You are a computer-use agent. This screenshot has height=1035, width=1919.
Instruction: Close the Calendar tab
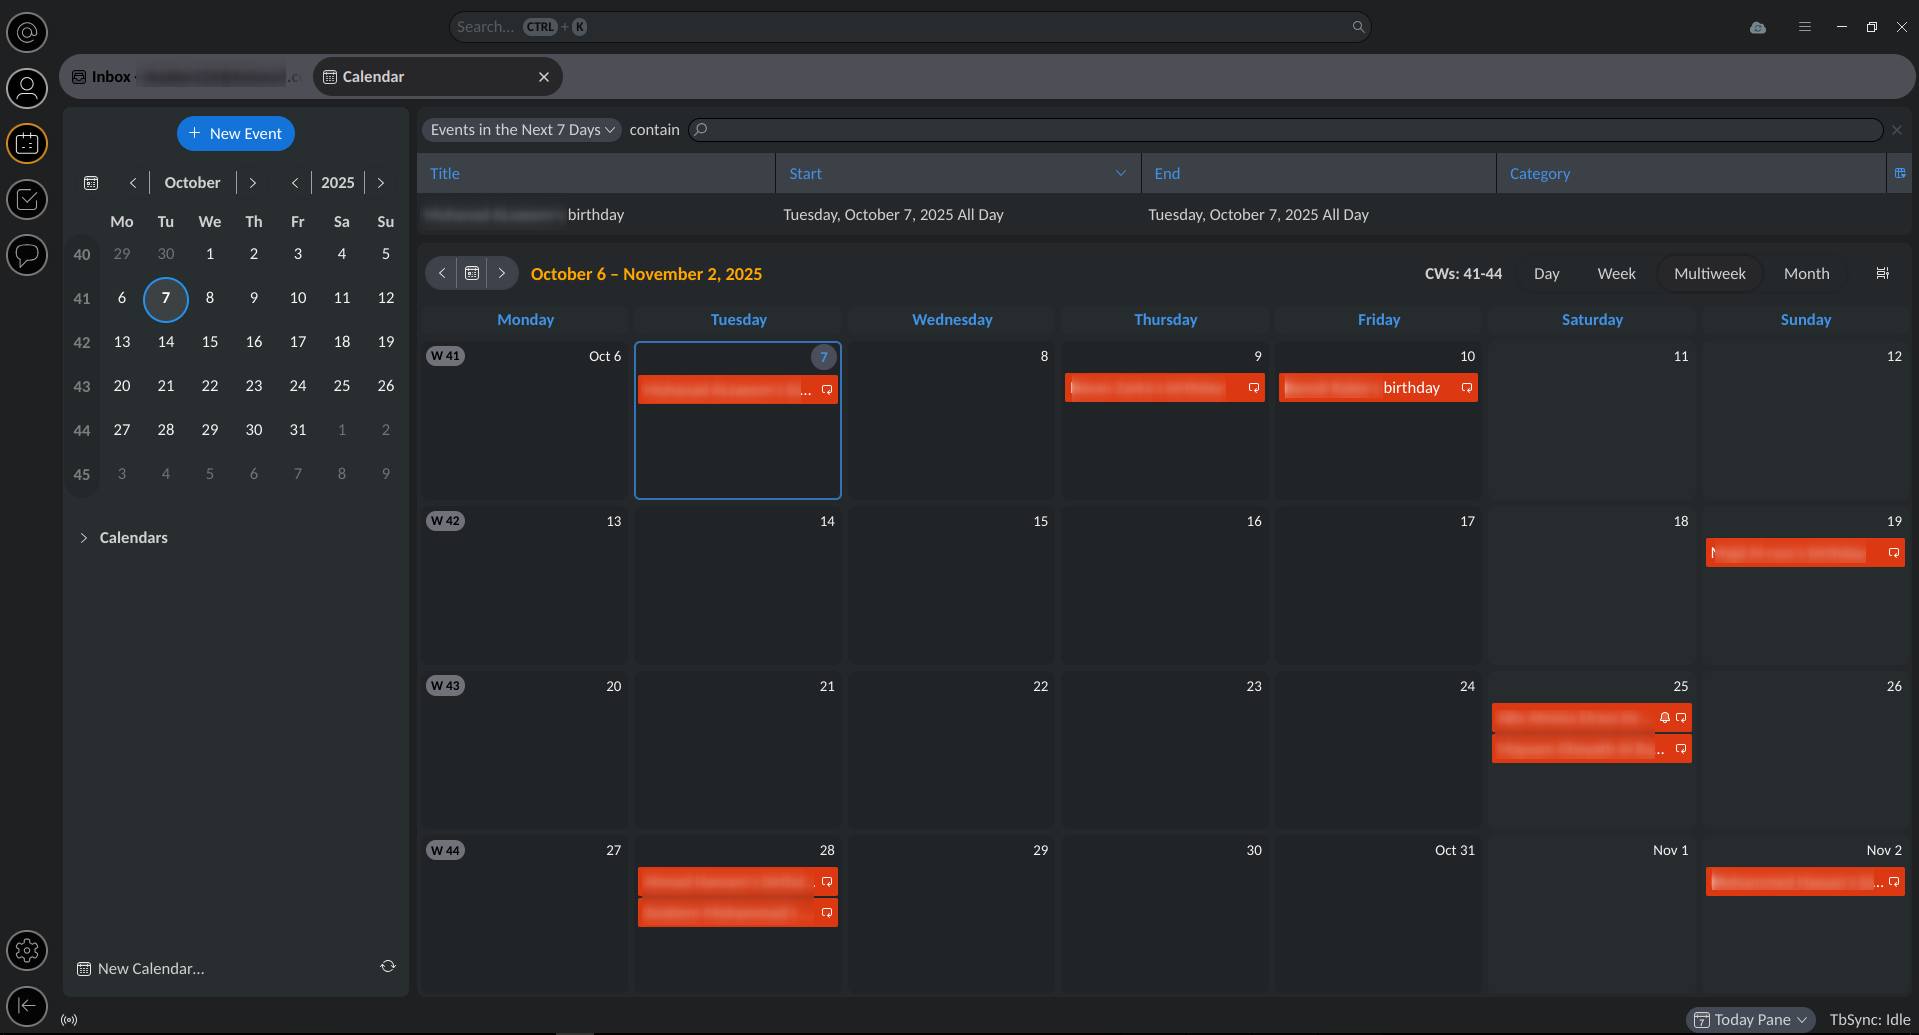544,77
